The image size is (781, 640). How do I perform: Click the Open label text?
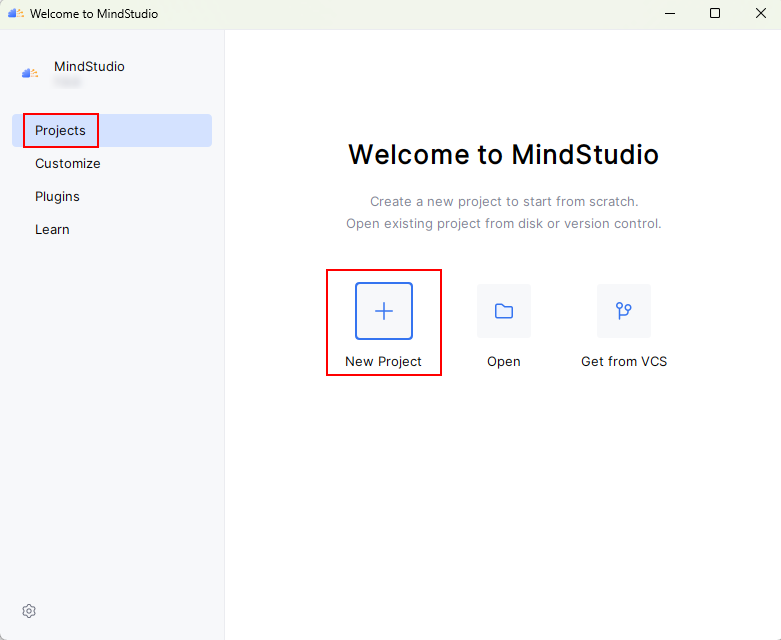point(504,362)
